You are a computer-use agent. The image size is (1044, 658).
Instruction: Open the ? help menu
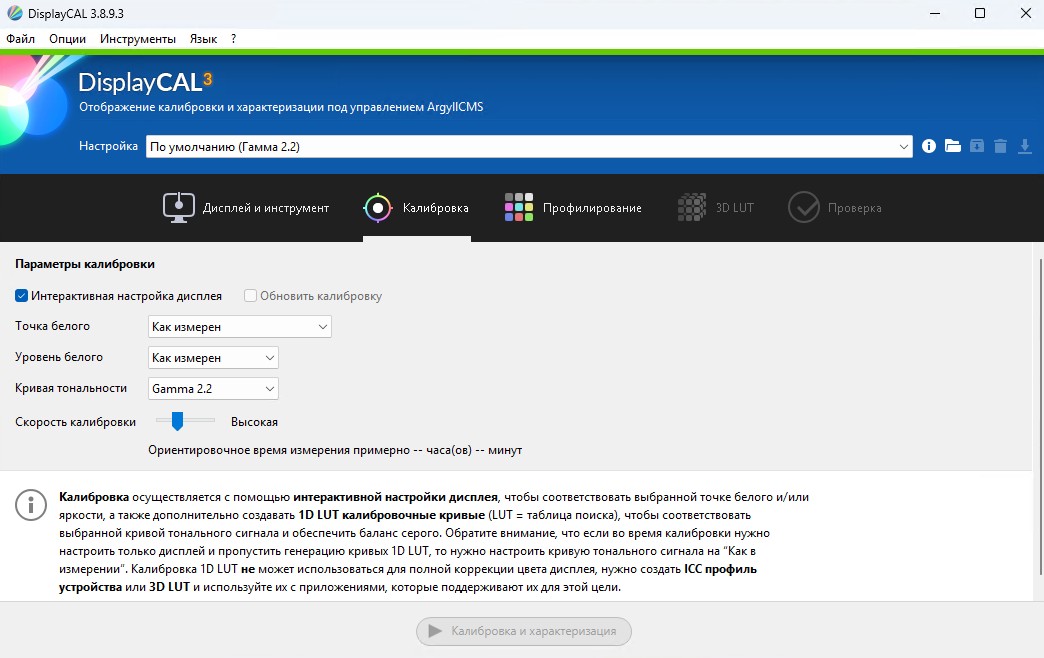(x=233, y=39)
